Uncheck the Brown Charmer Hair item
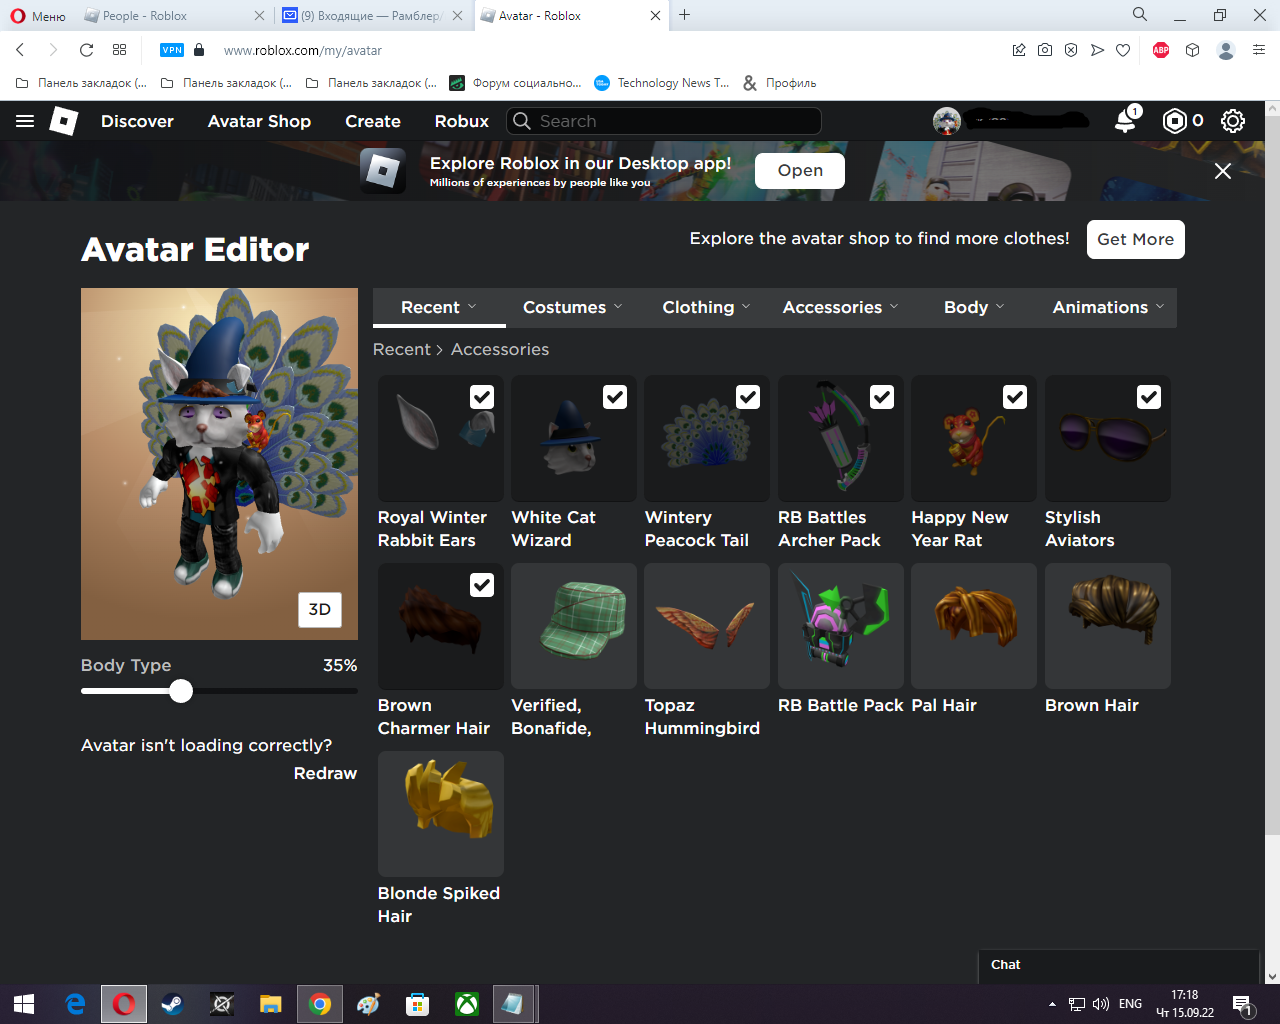Image resolution: width=1280 pixels, height=1024 pixels. [482, 585]
